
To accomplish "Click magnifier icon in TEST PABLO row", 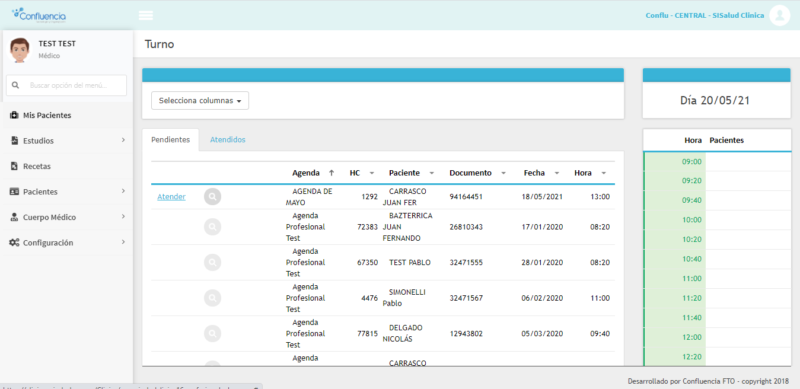I will click(213, 262).
